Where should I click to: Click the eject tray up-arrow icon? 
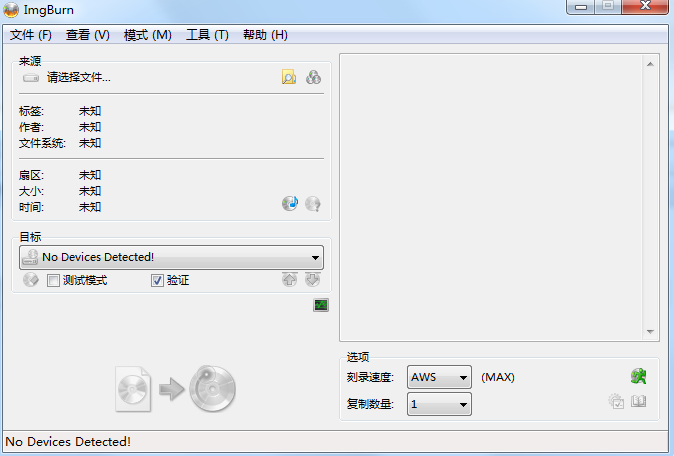point(289,280)
